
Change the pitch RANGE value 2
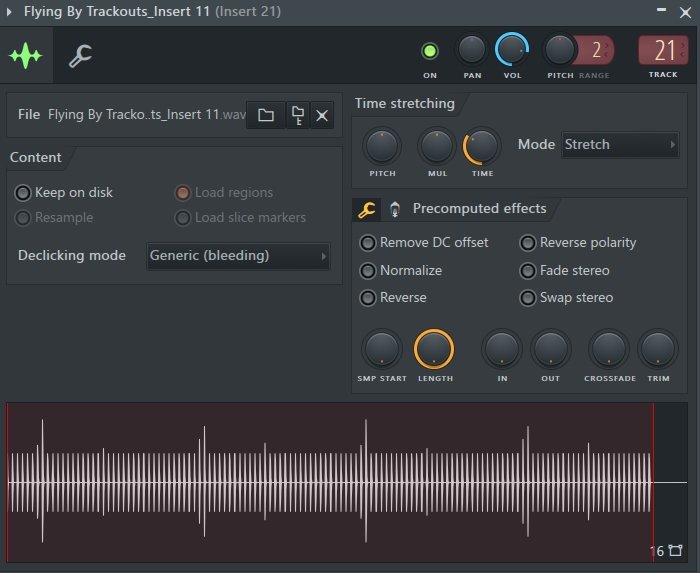(596, 50)
